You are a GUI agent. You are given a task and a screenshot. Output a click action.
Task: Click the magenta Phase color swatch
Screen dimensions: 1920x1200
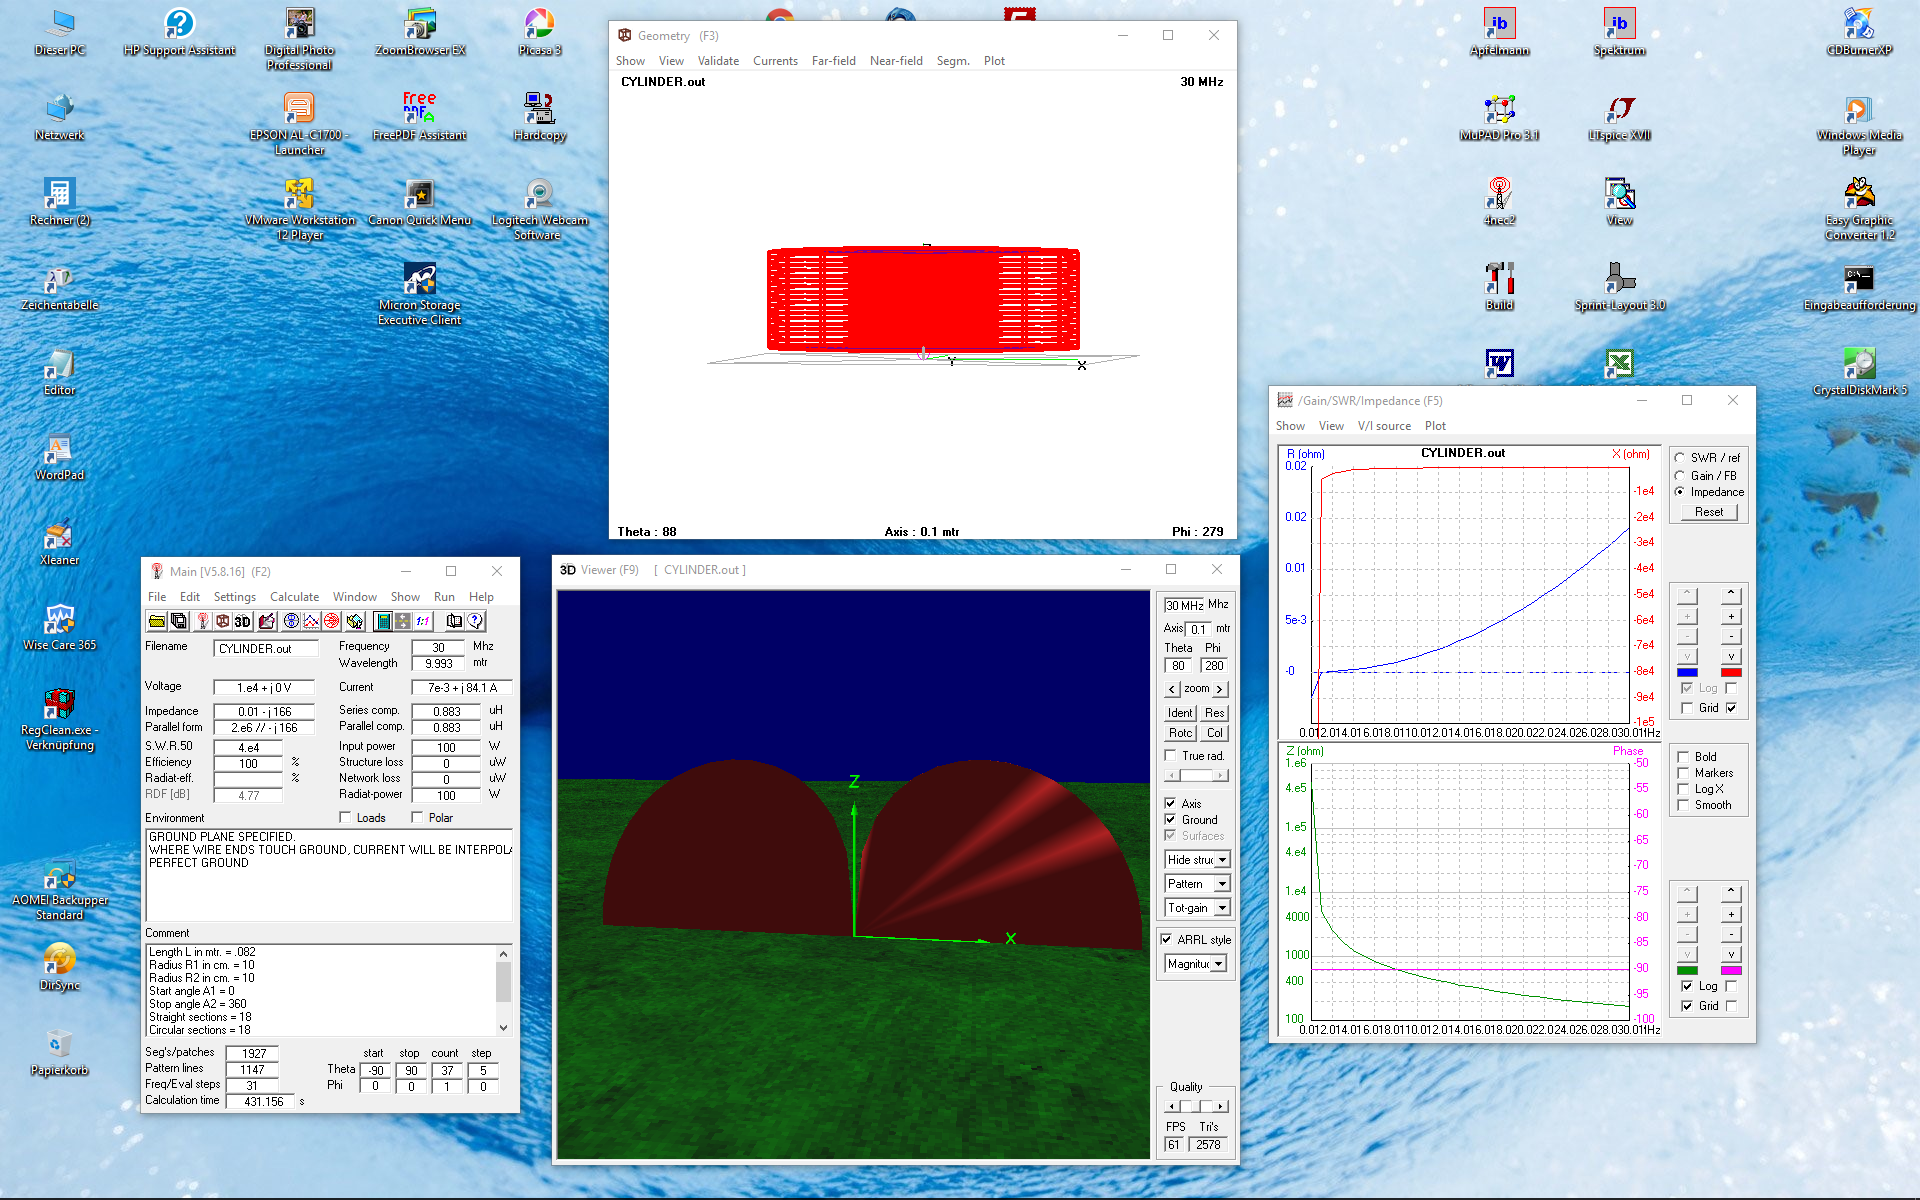[1731, 971]
